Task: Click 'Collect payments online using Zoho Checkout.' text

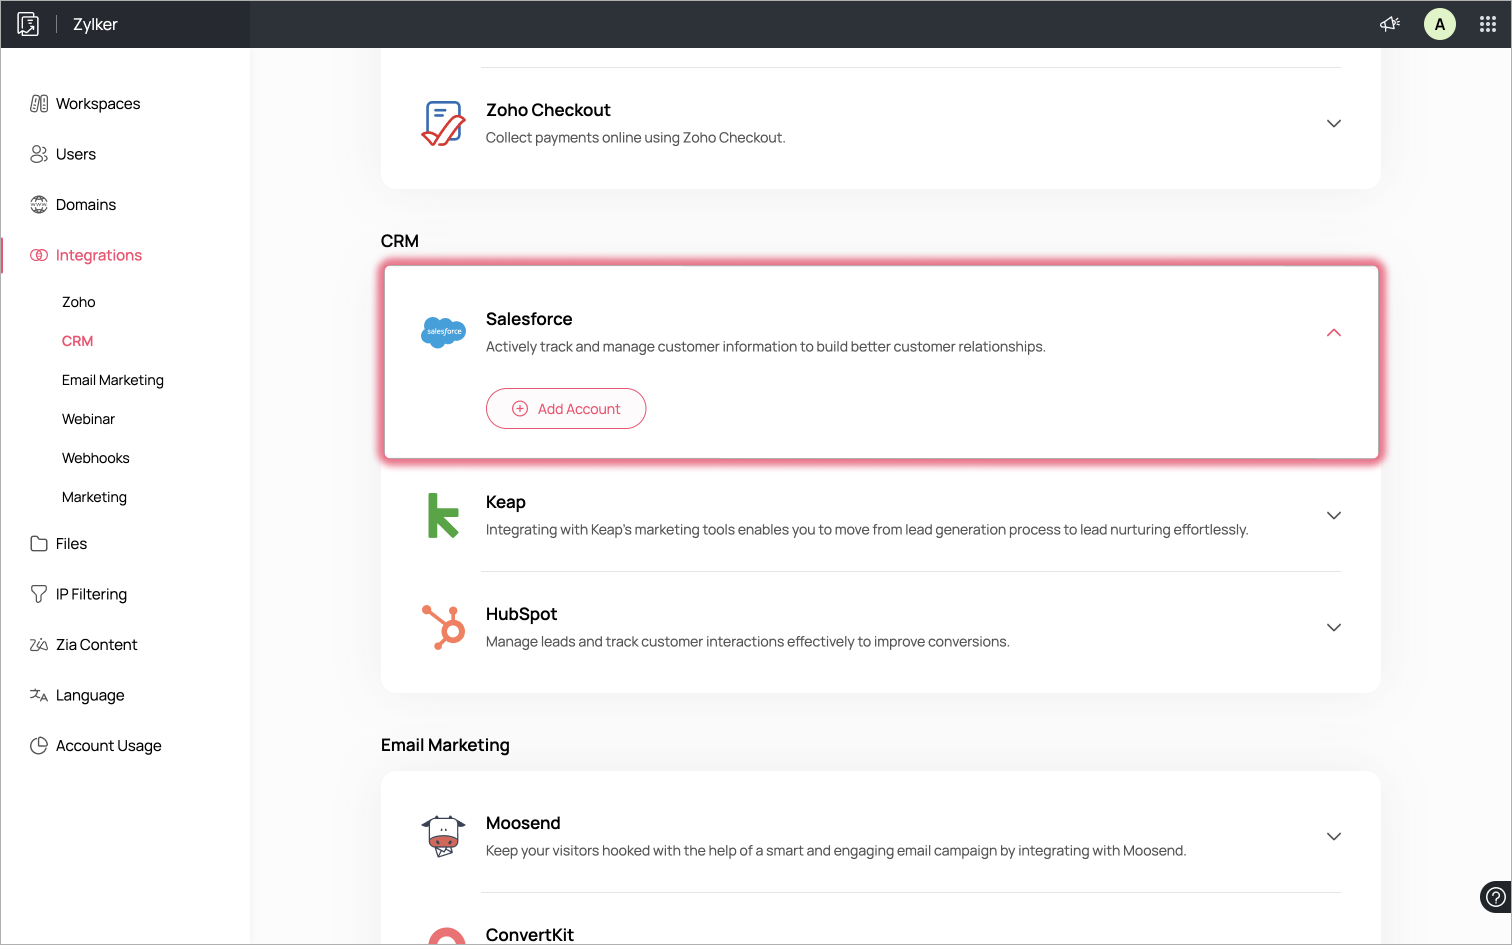Action: coord(636,138)
